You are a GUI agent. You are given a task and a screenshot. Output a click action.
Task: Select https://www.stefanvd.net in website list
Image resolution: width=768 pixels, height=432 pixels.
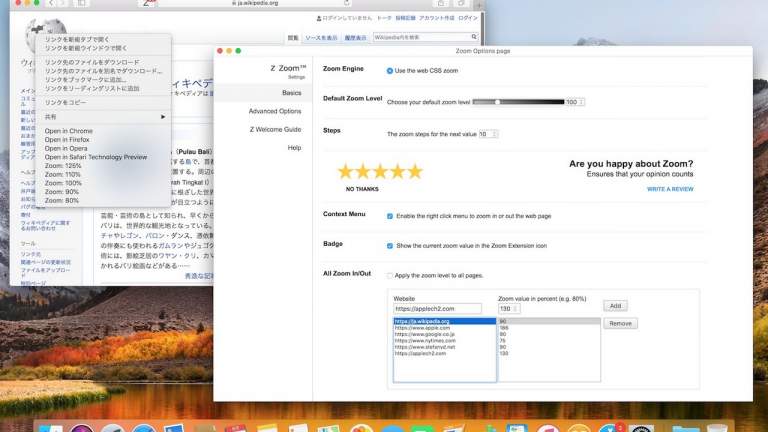444,347
